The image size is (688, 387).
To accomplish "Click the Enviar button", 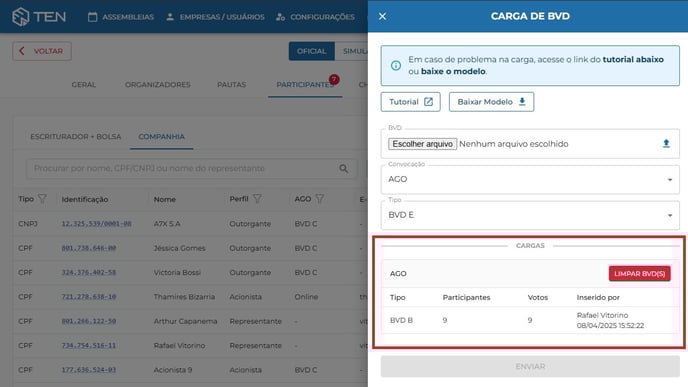I will [x=530, y=366].
